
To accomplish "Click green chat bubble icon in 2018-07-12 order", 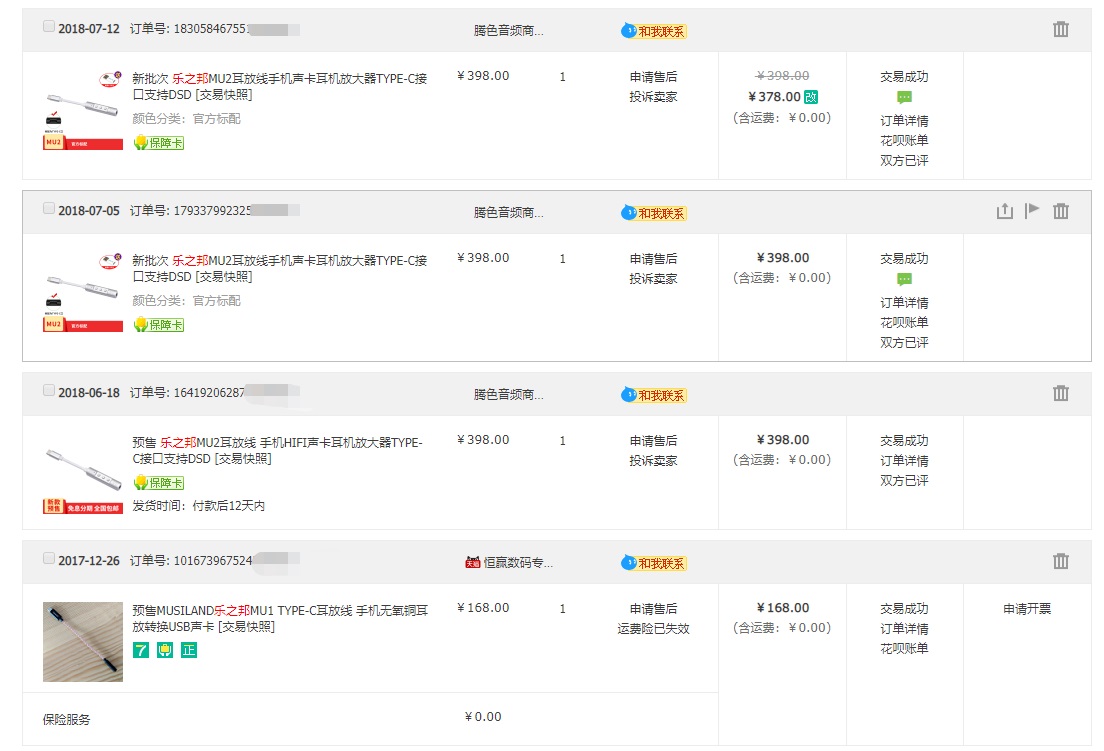I will (x=904, y=98).
